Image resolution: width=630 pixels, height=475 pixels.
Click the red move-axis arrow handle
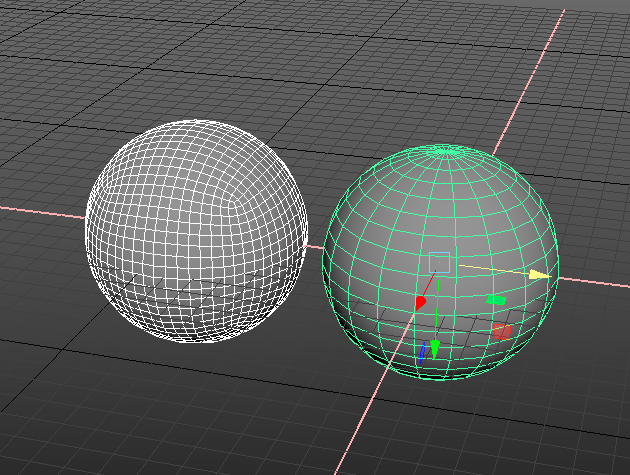coord(420,302)
